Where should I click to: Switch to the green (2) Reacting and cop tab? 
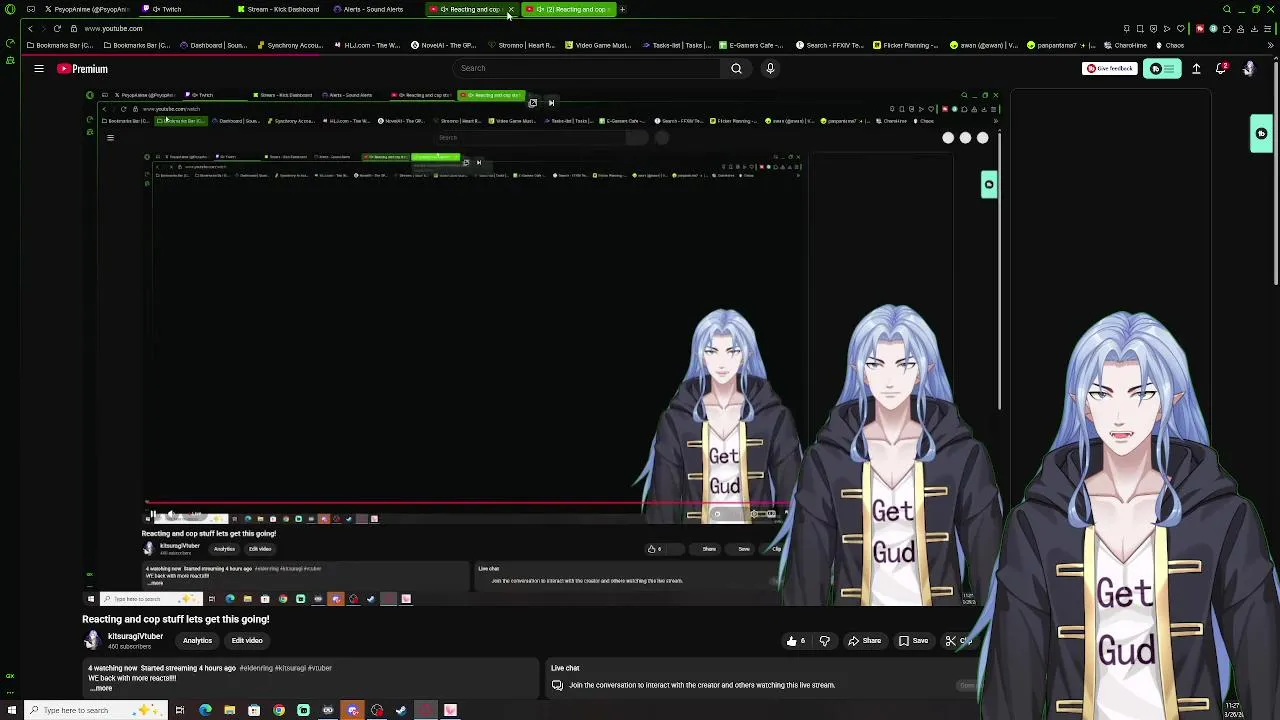pos(570,9)
